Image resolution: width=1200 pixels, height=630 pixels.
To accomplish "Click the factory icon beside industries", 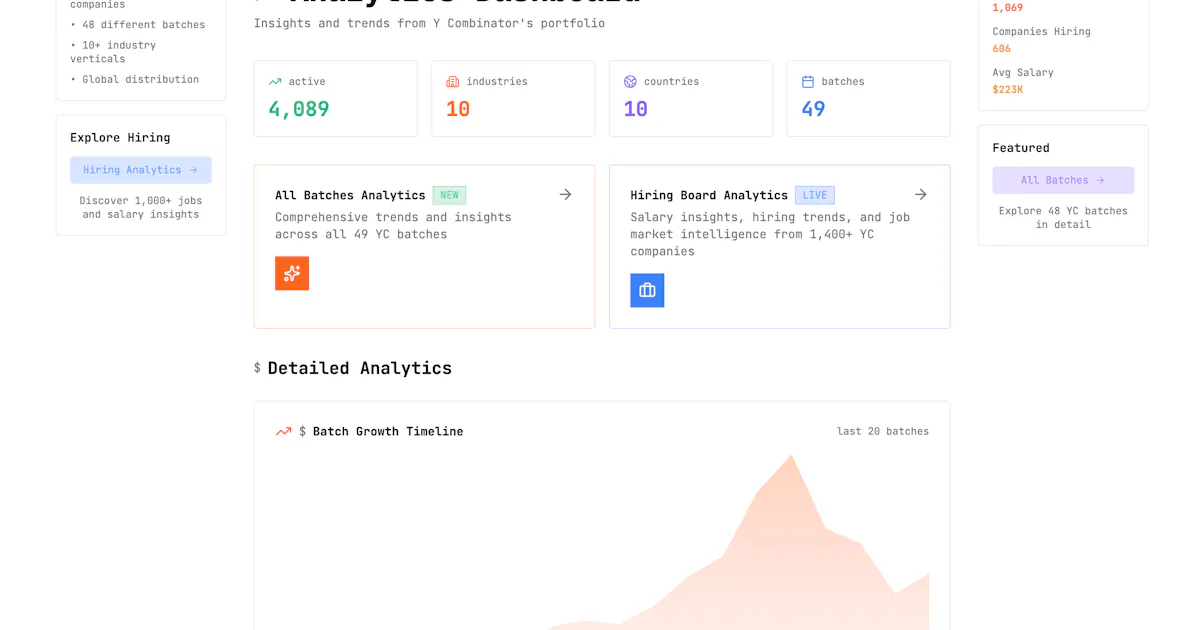I will (453, 82).
